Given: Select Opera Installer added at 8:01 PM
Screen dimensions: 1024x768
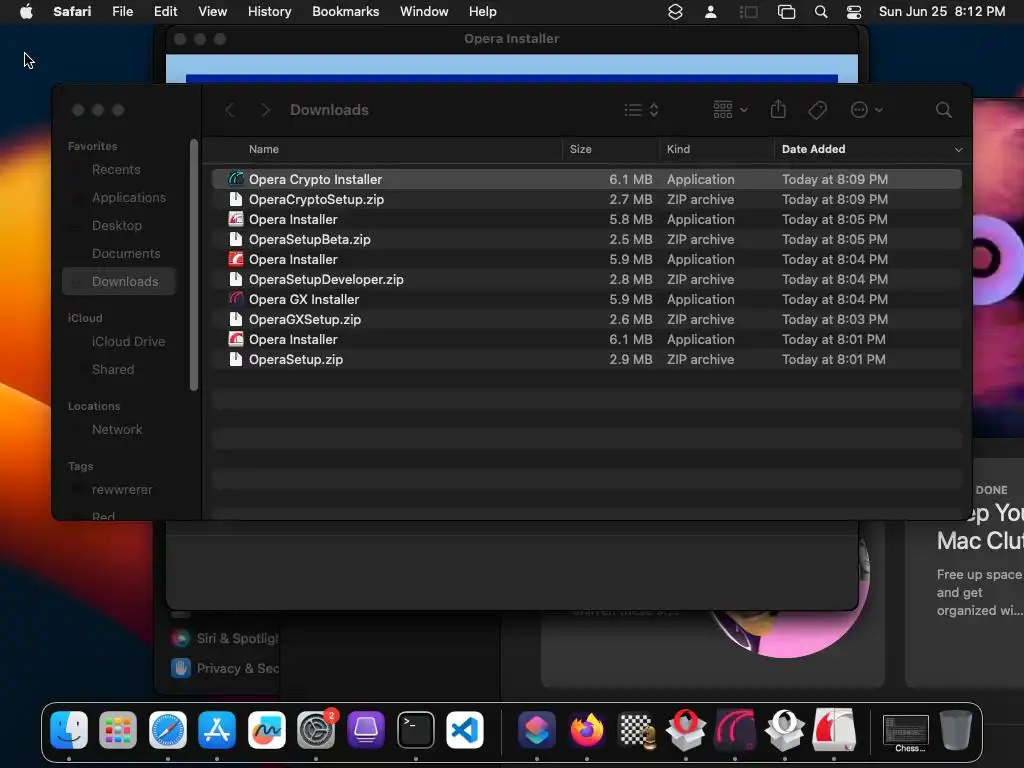Looking at the screenshot, I should [586, 339].
